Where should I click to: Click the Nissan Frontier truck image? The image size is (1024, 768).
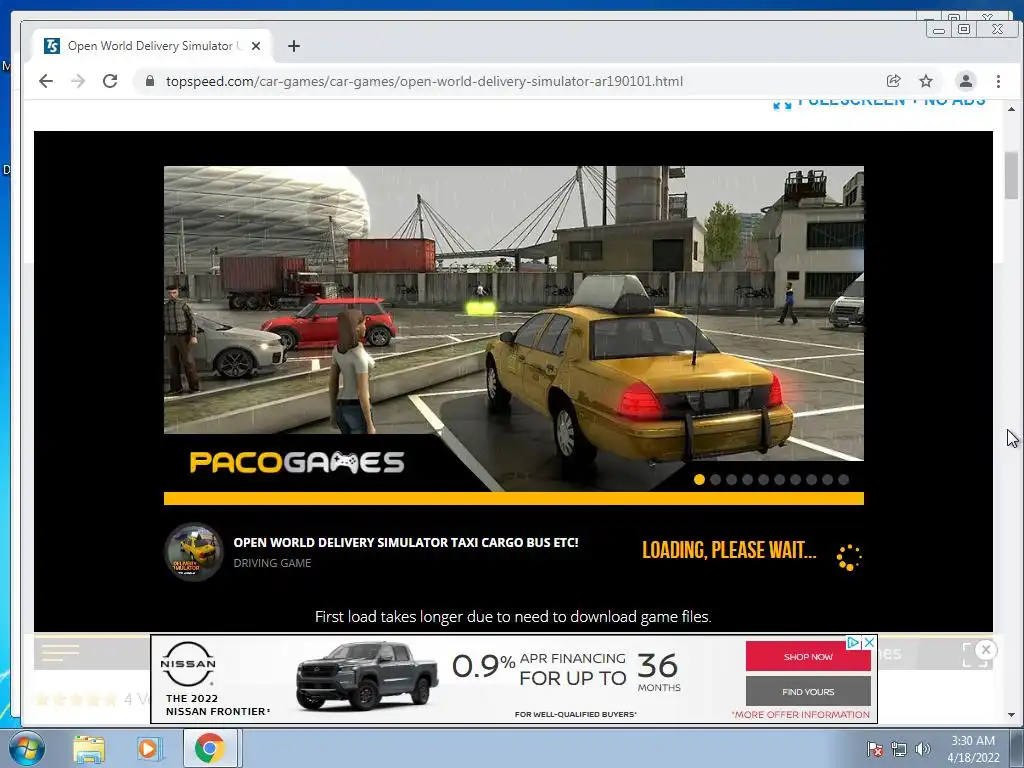(366, 677)
